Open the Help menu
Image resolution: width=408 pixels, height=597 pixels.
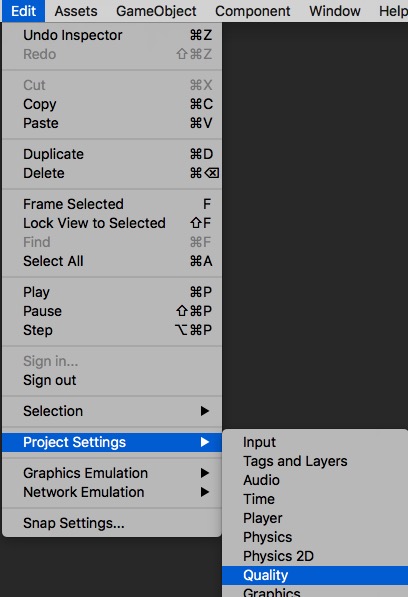tap(393, 11)
